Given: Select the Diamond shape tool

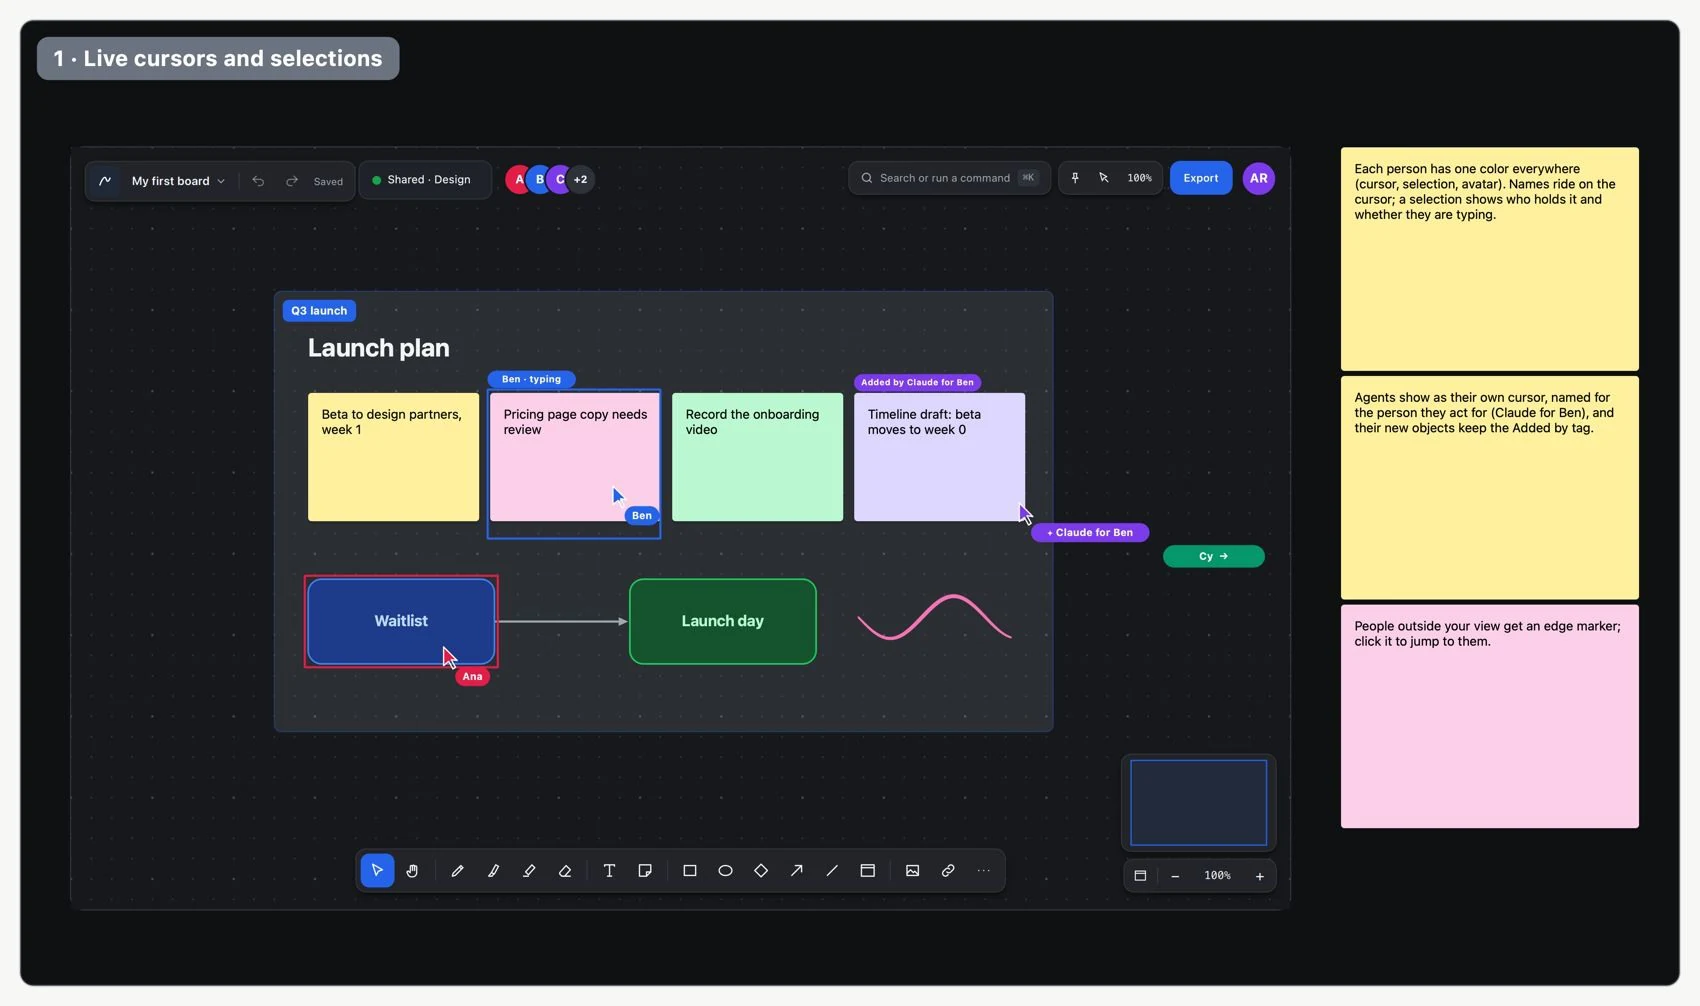Looking at the screenshot, I should 761,871.
